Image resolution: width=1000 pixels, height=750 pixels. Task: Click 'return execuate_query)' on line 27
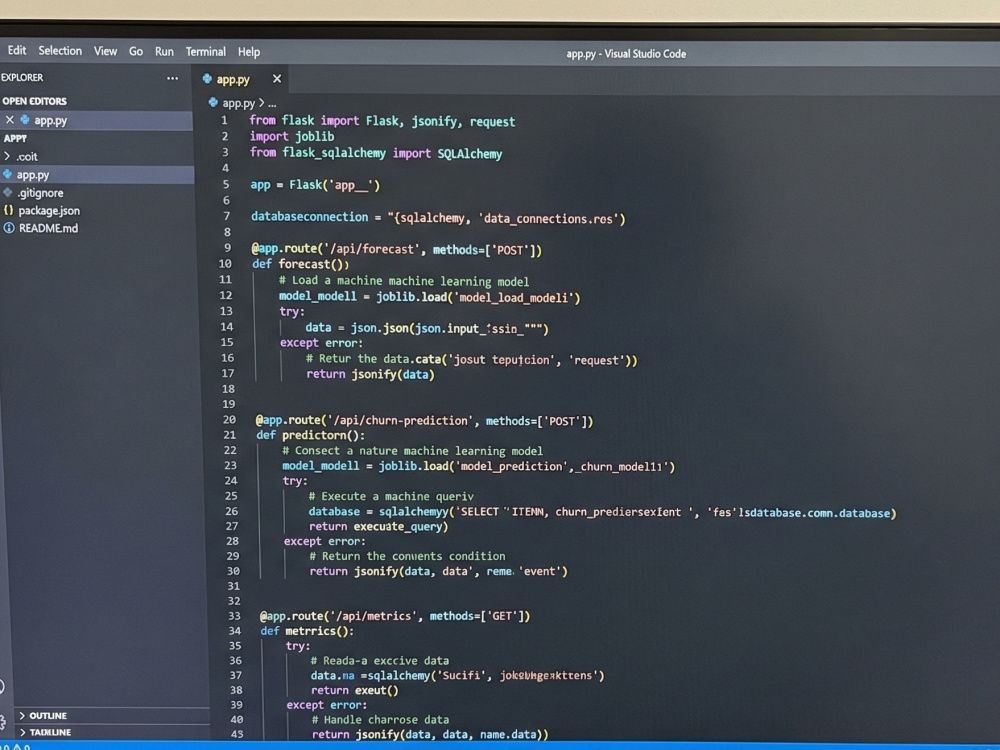coord(379,527)
